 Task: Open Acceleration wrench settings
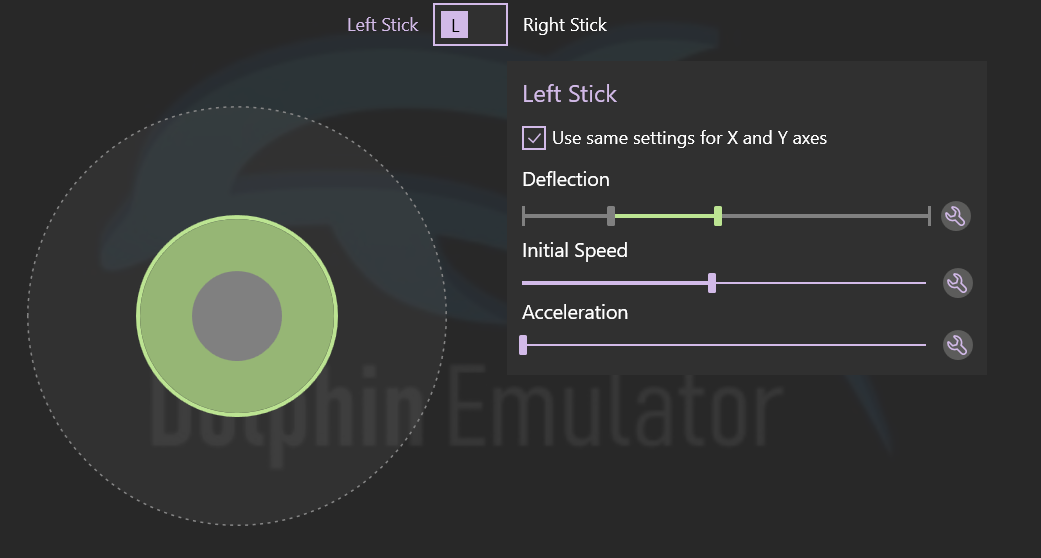coord(957,345)
